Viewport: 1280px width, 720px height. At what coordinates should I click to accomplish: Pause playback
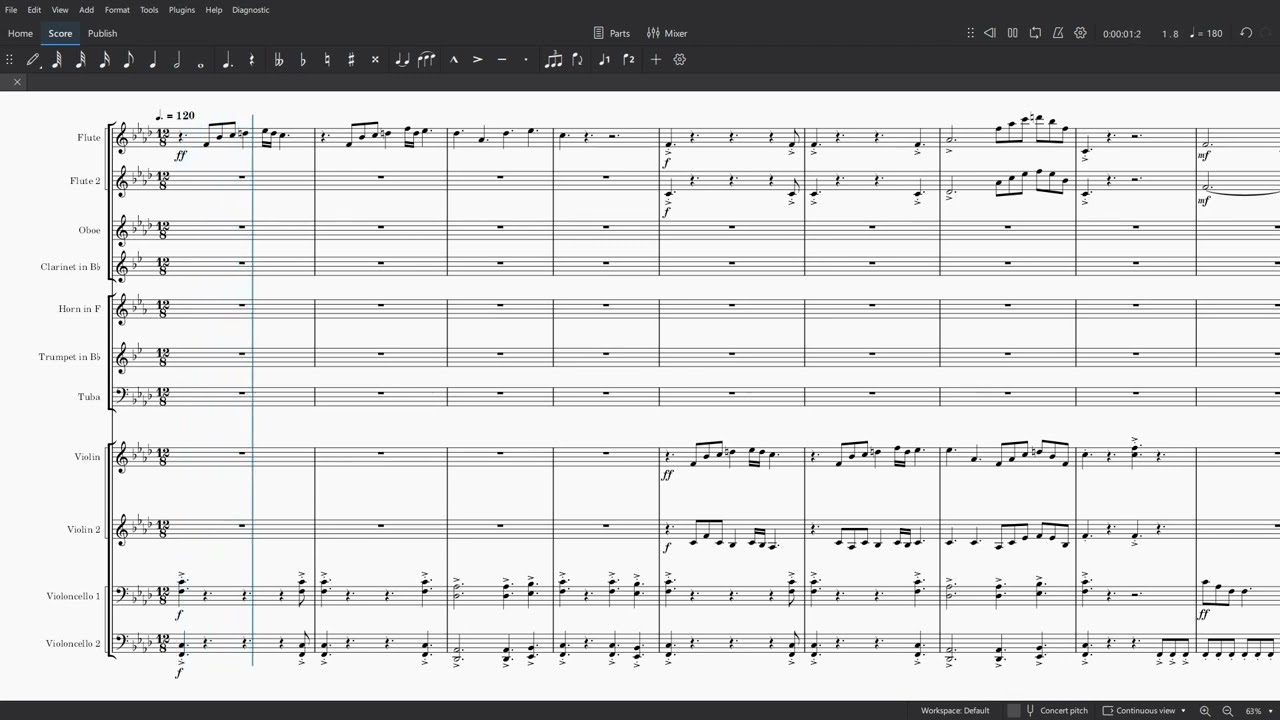(1013, 33)
